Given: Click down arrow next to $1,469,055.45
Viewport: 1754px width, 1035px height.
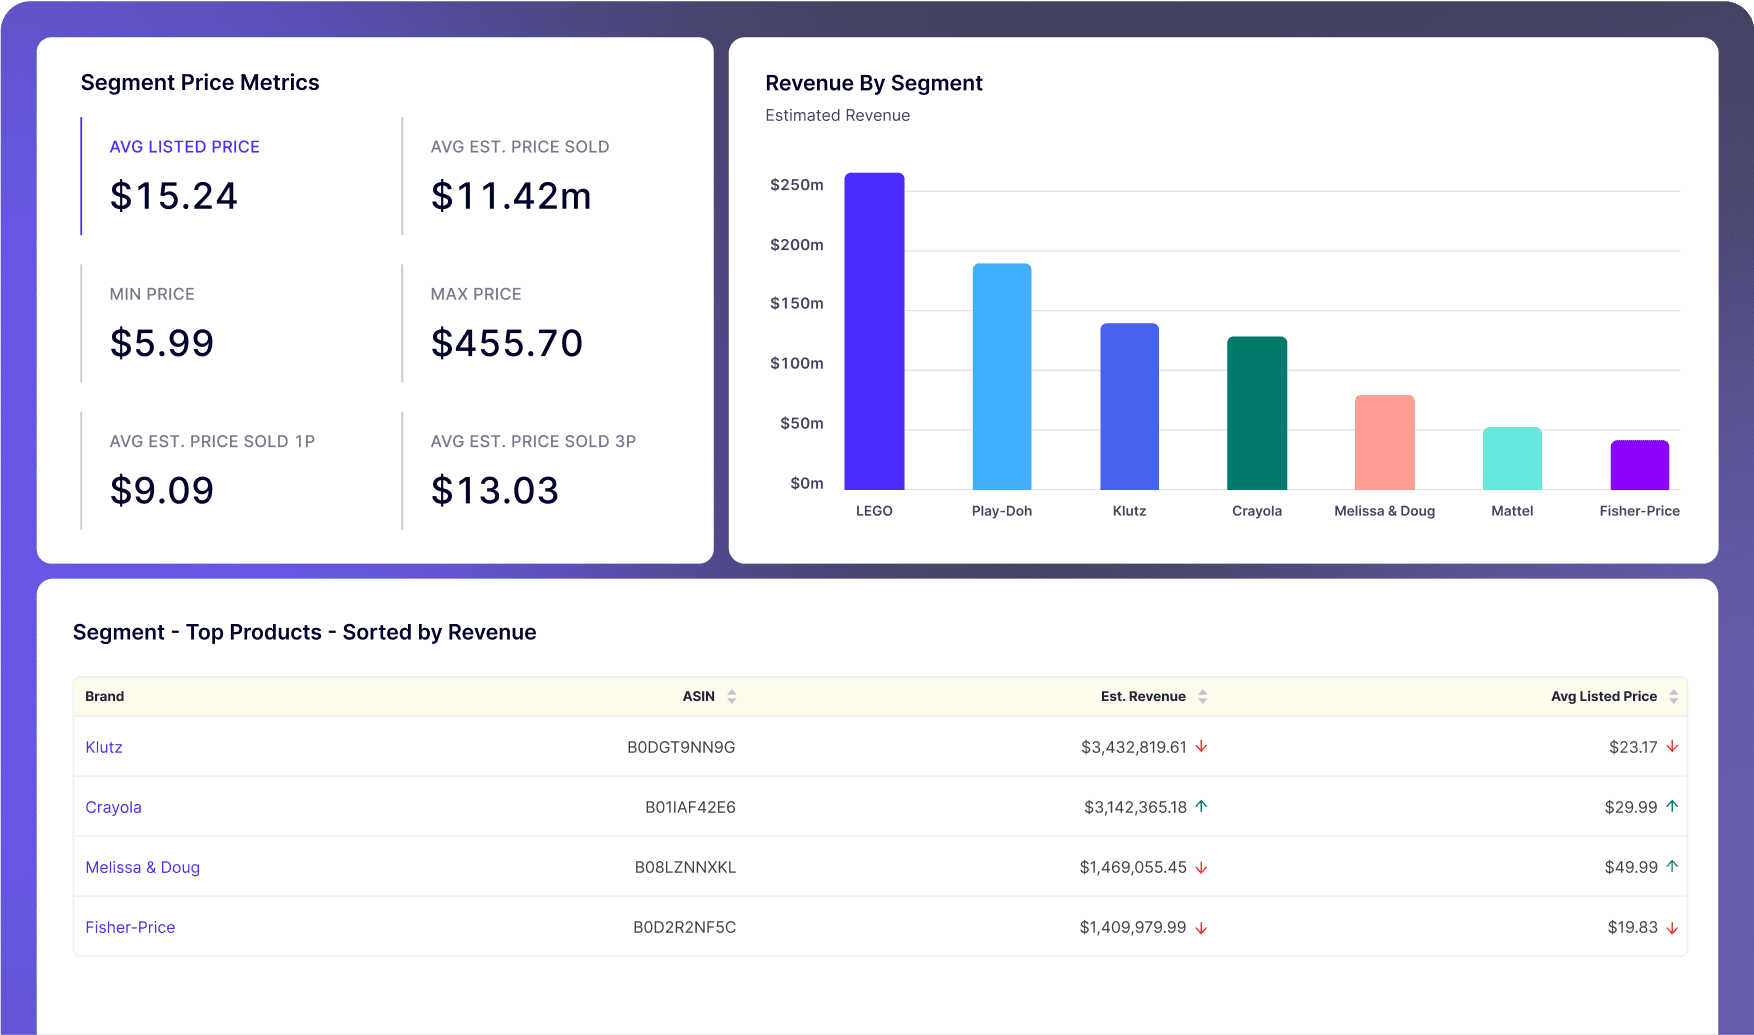Looking at the screenshot, I should click(x=1201, y=868).
